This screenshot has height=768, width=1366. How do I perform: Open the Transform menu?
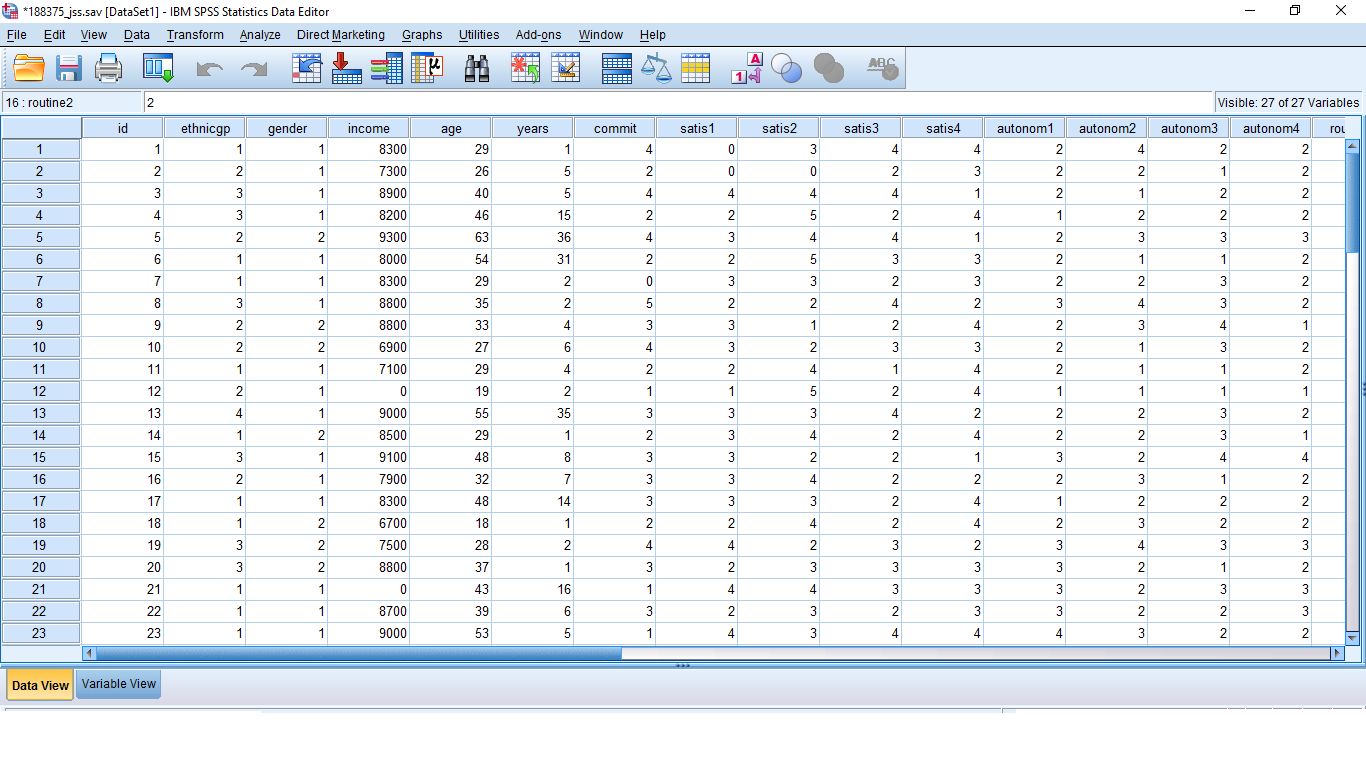195,35
